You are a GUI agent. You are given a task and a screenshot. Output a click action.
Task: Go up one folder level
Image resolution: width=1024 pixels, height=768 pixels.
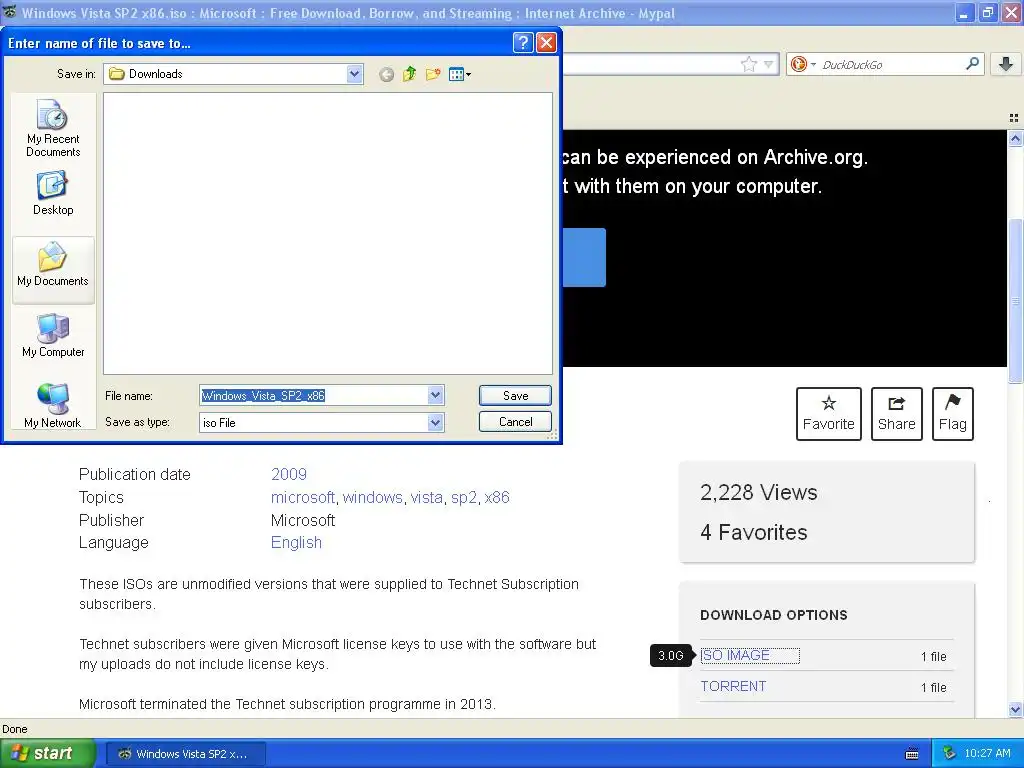pyautogui.click(x=409, y=74)
